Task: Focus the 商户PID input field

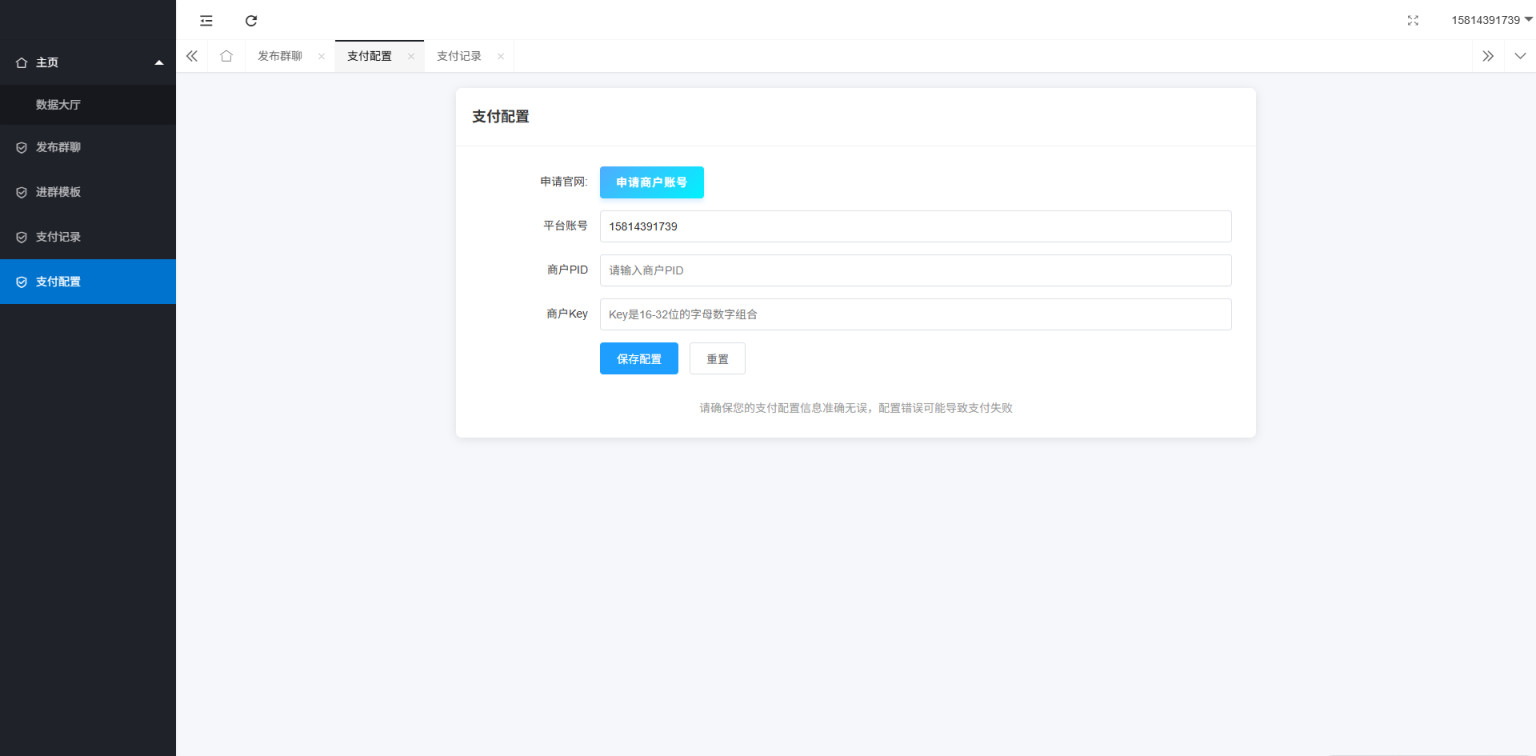Action: tap(915, 270)
